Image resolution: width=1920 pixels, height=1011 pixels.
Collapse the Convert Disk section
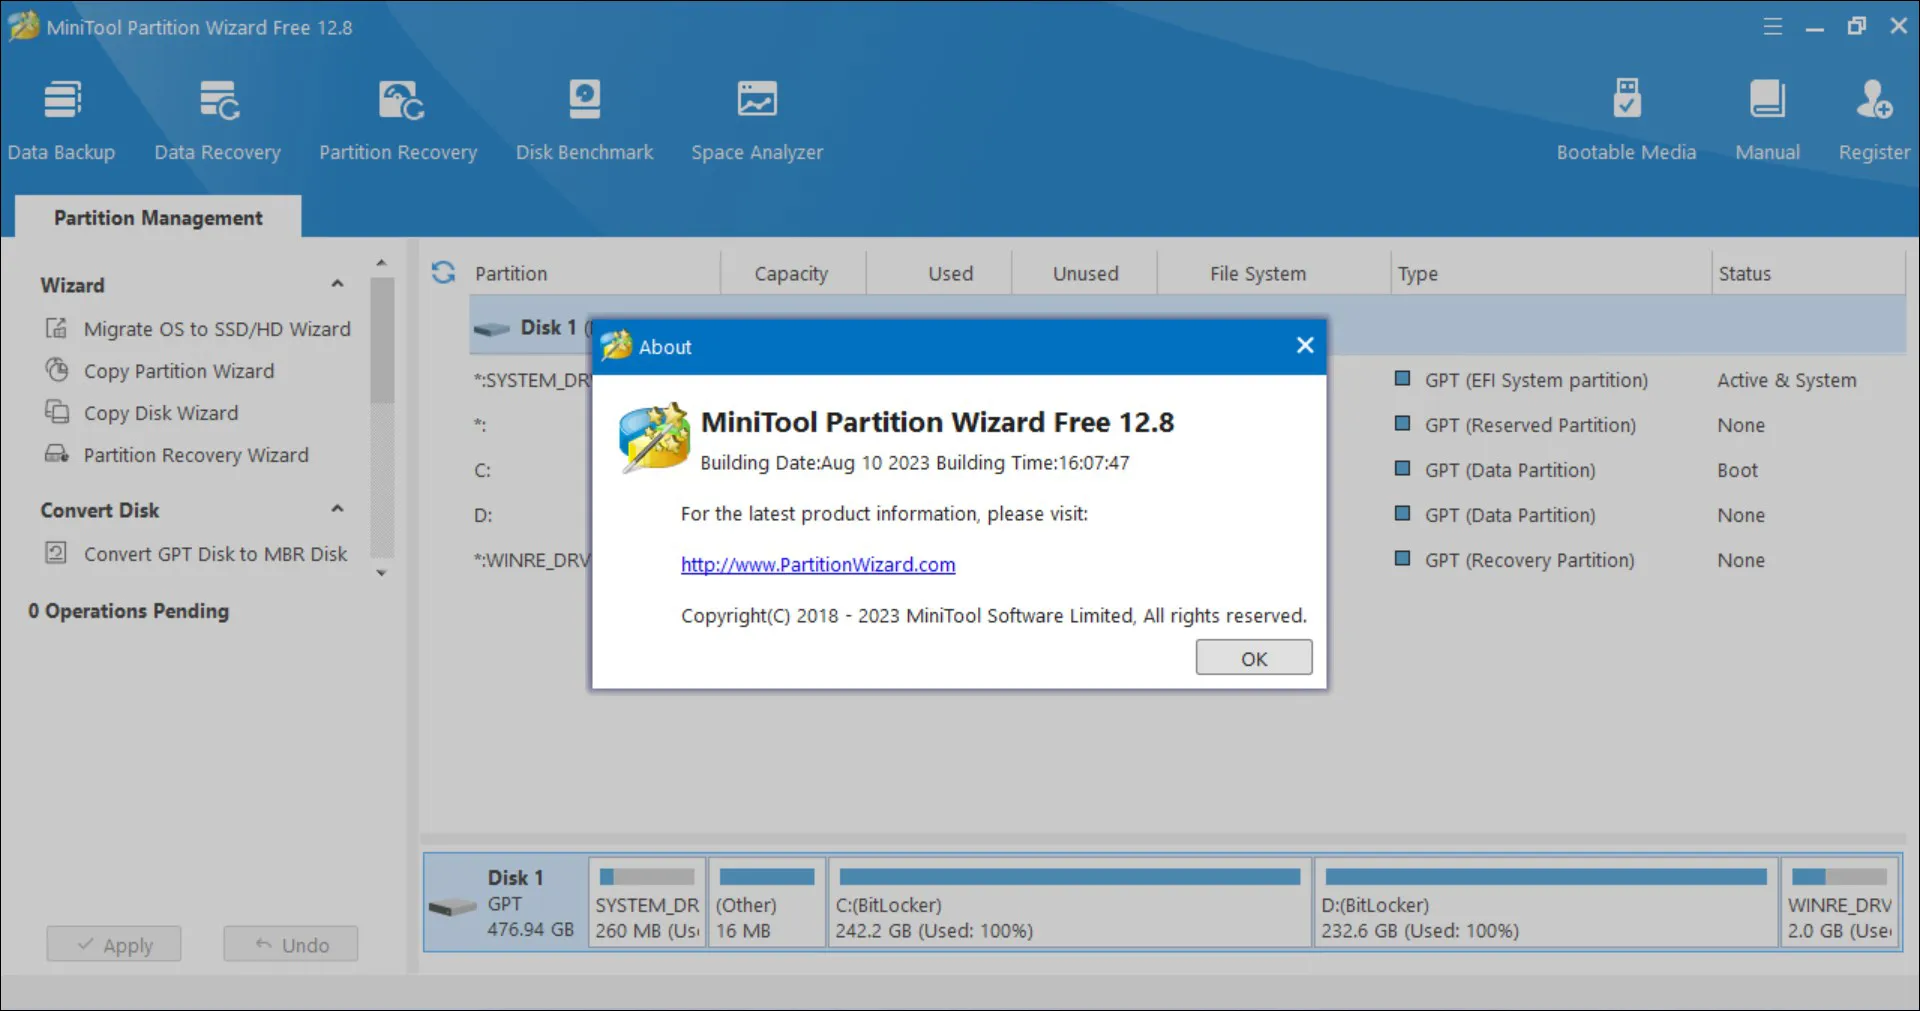338,510
